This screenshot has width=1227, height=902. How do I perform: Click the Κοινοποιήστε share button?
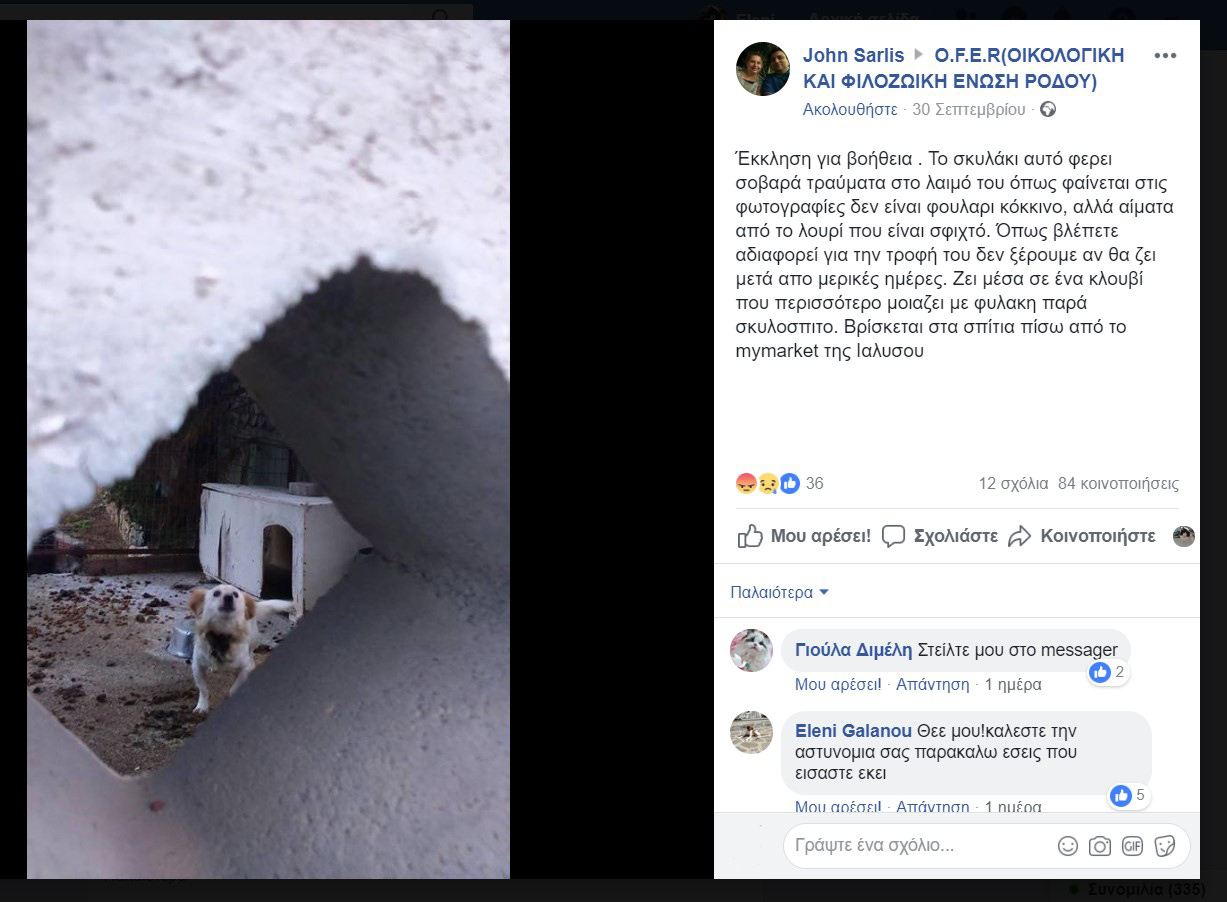point(1081,536)
